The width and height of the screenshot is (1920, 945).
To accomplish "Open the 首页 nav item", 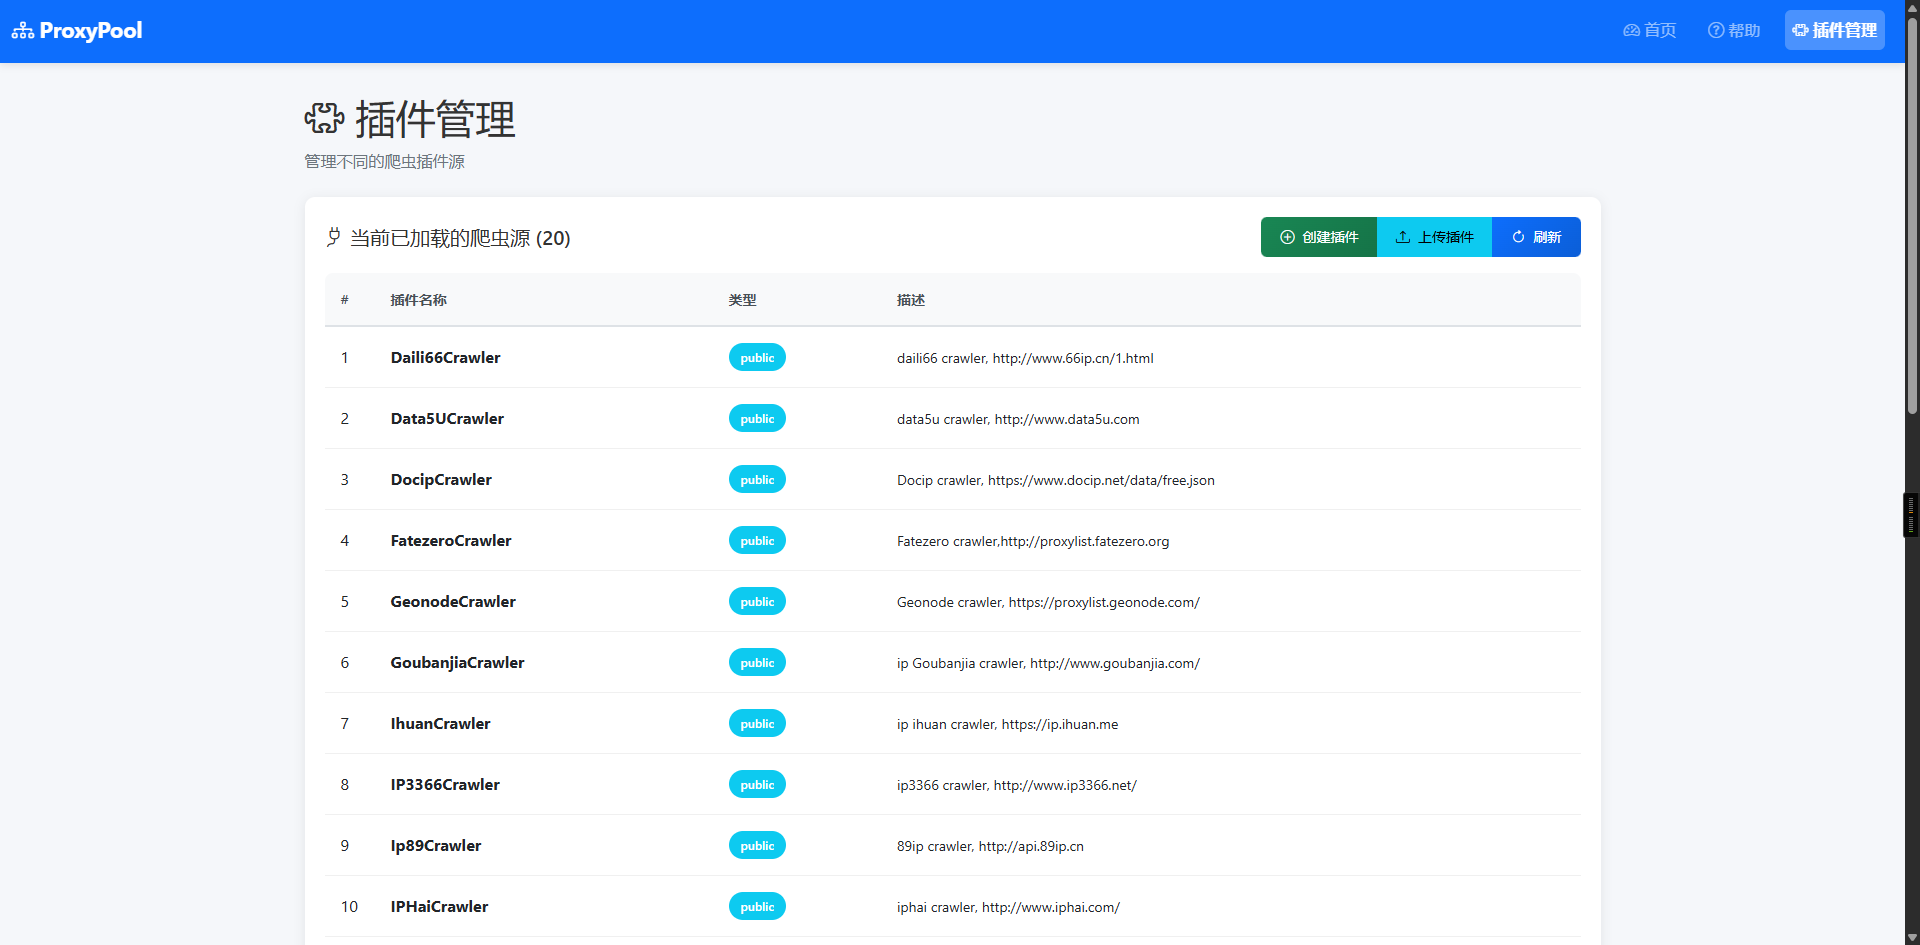I will pyautogui.click(x=1650, y=30).
